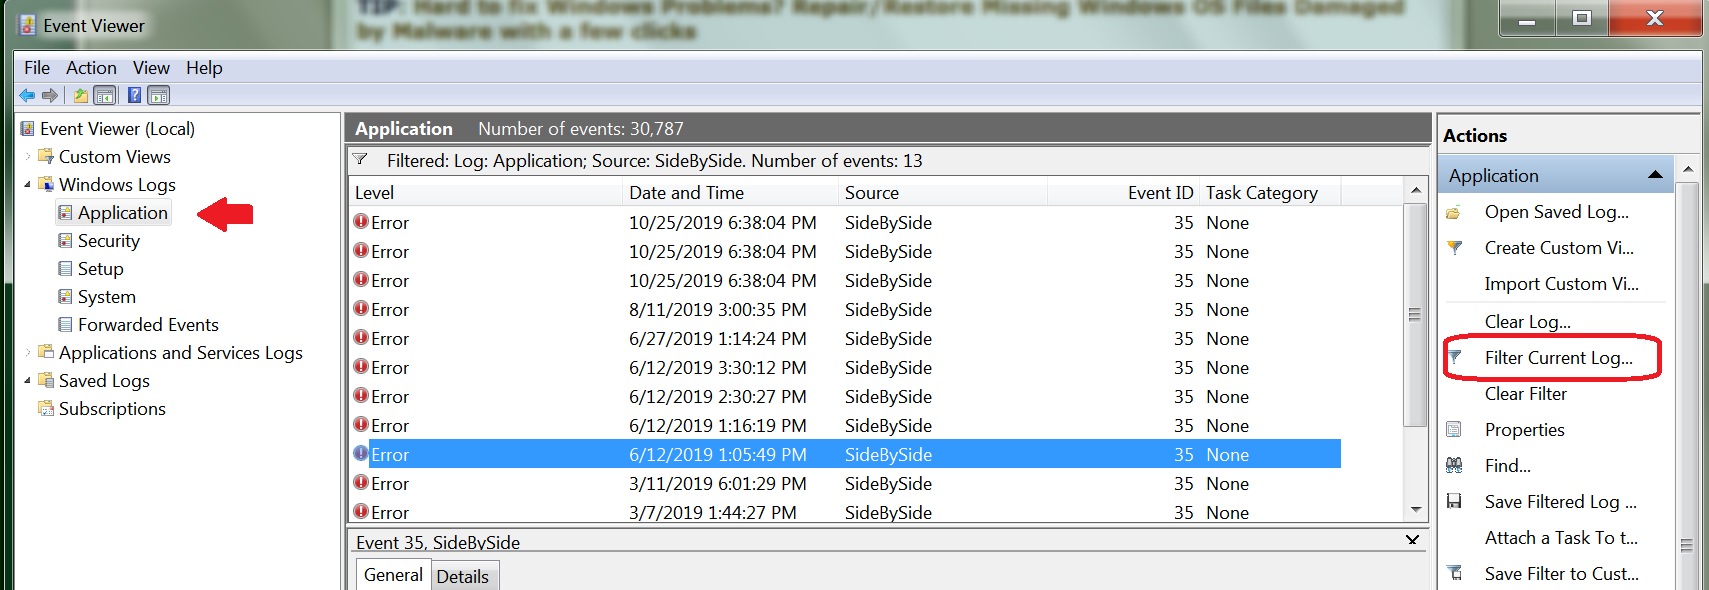The image size is (1709, 590).
Task: Open the Action menu
Action: 91,68
